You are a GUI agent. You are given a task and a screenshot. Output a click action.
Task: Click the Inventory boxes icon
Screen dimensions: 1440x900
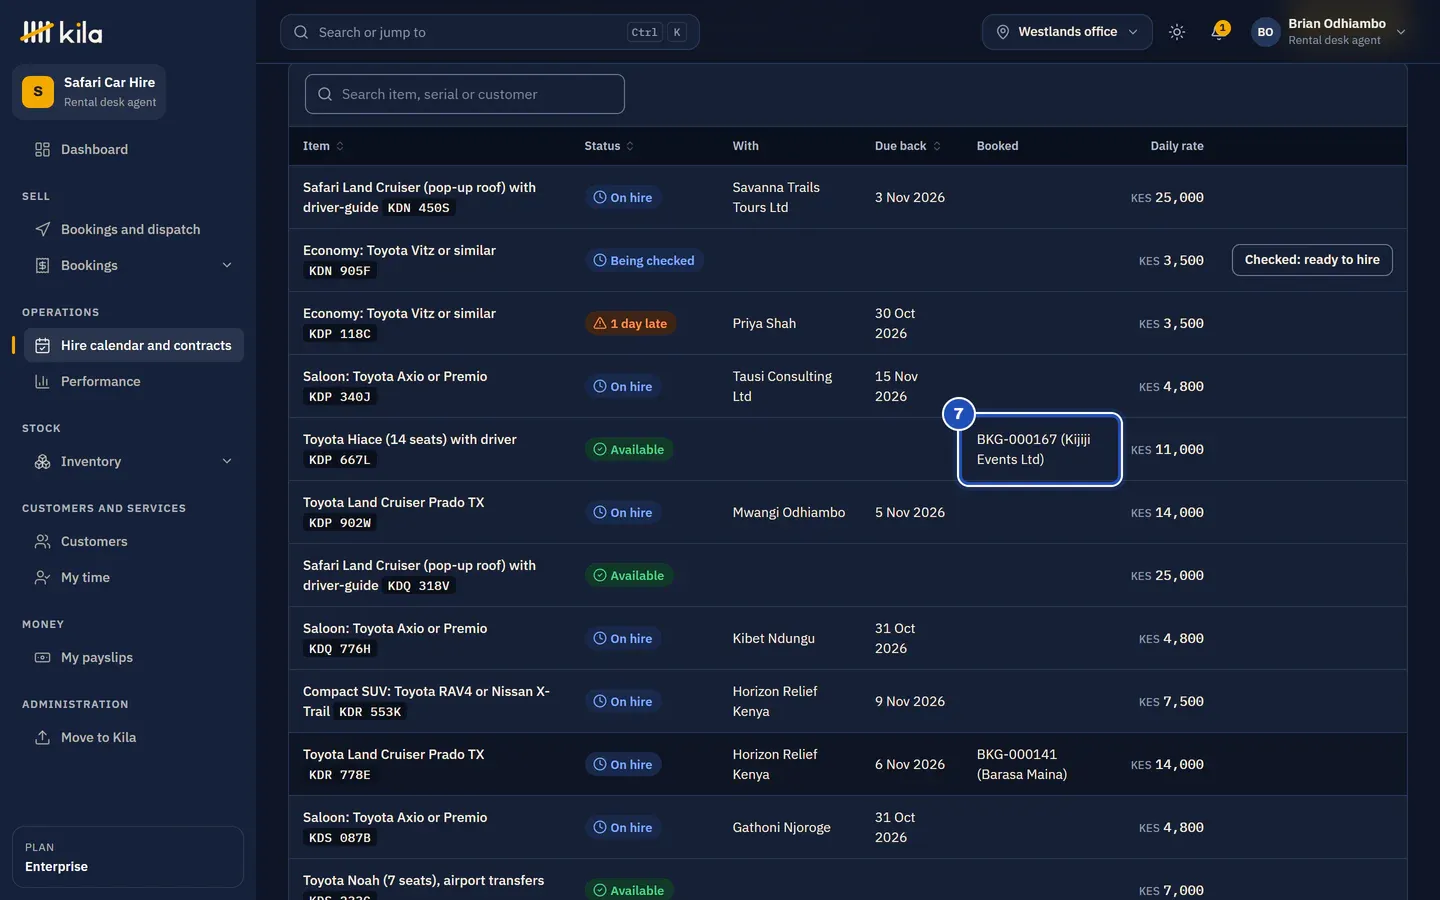pos(42,461)
